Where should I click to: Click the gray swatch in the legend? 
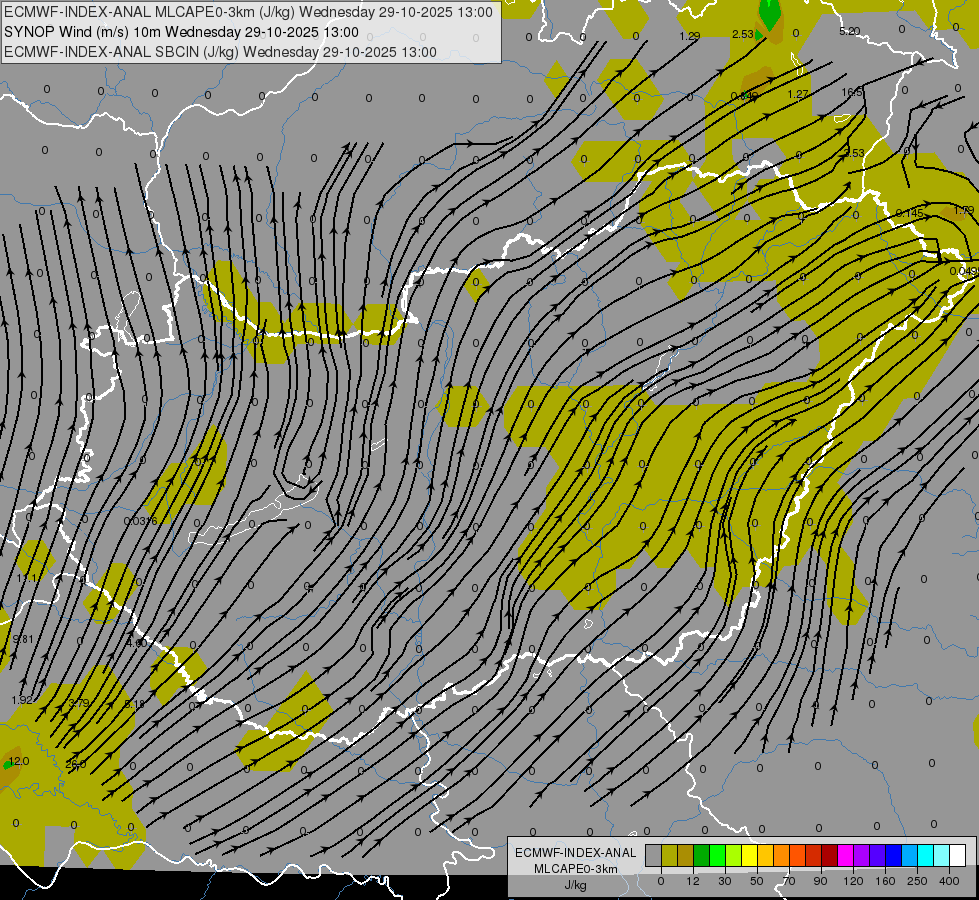coord(654,855)
